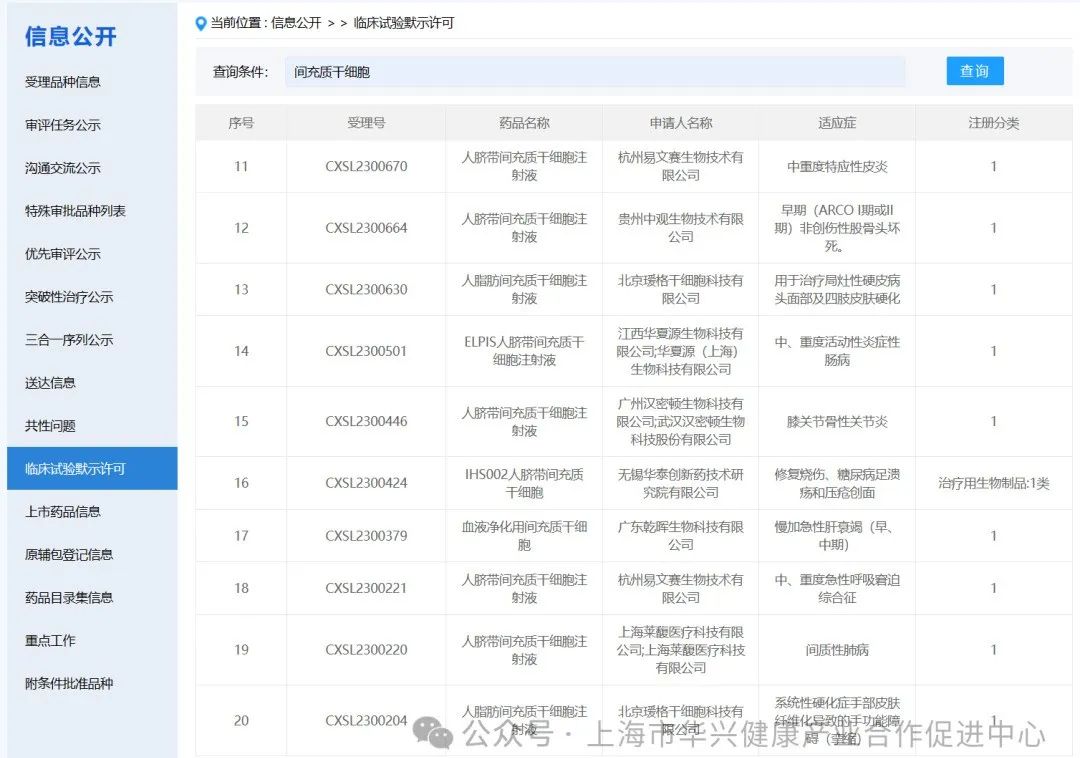Viewport: 1080px width, 758px height.
Task: Select the row for CXSL2300379
Action: [366, 536]
